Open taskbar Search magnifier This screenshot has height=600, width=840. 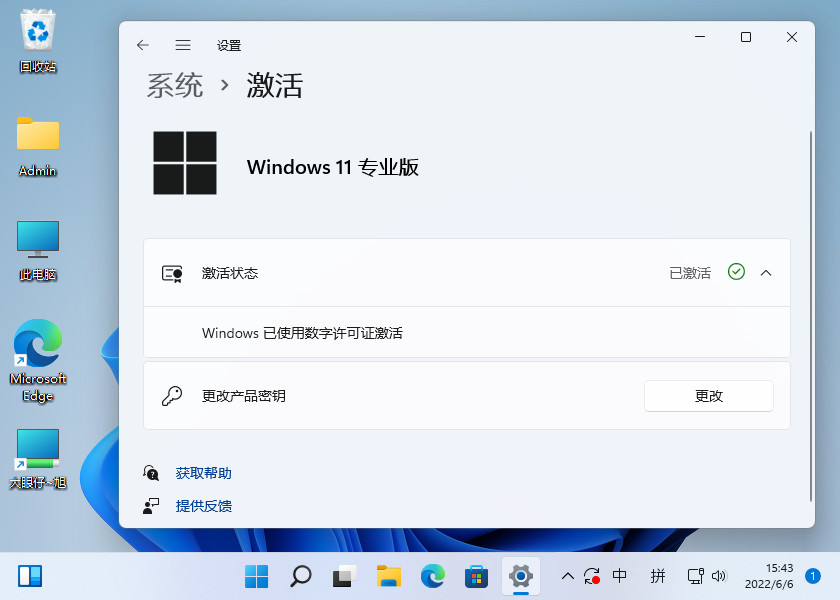(x=301, y=576)
